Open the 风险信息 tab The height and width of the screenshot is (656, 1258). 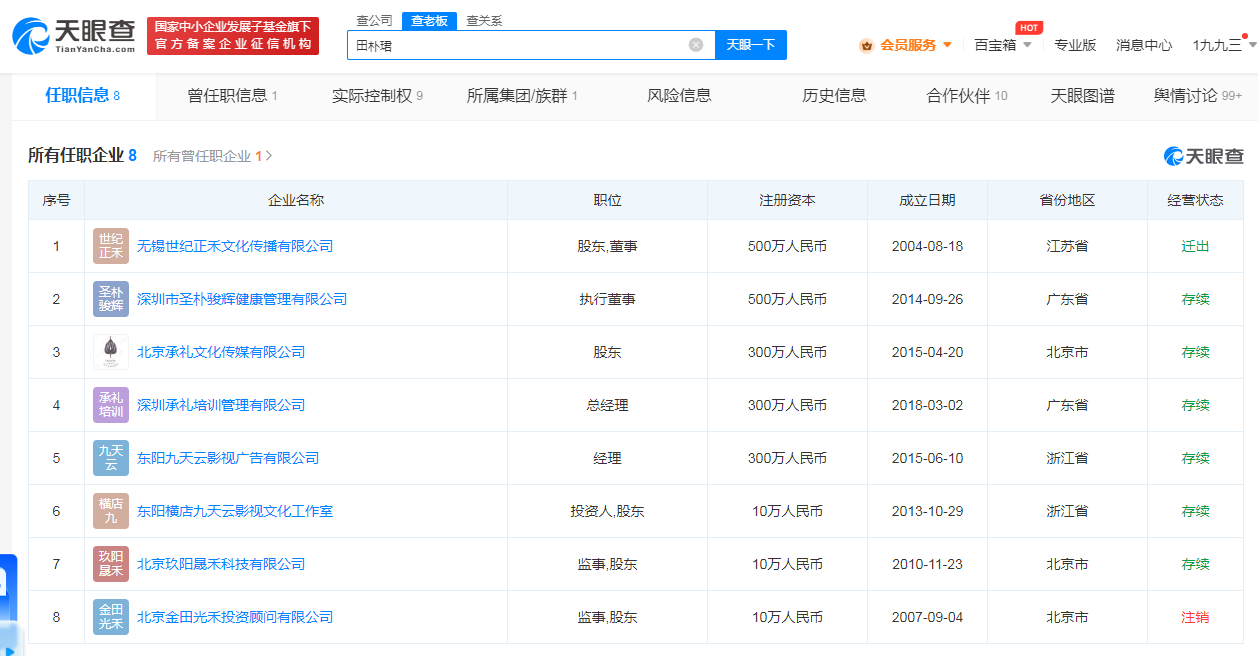[x=679, y=96]
